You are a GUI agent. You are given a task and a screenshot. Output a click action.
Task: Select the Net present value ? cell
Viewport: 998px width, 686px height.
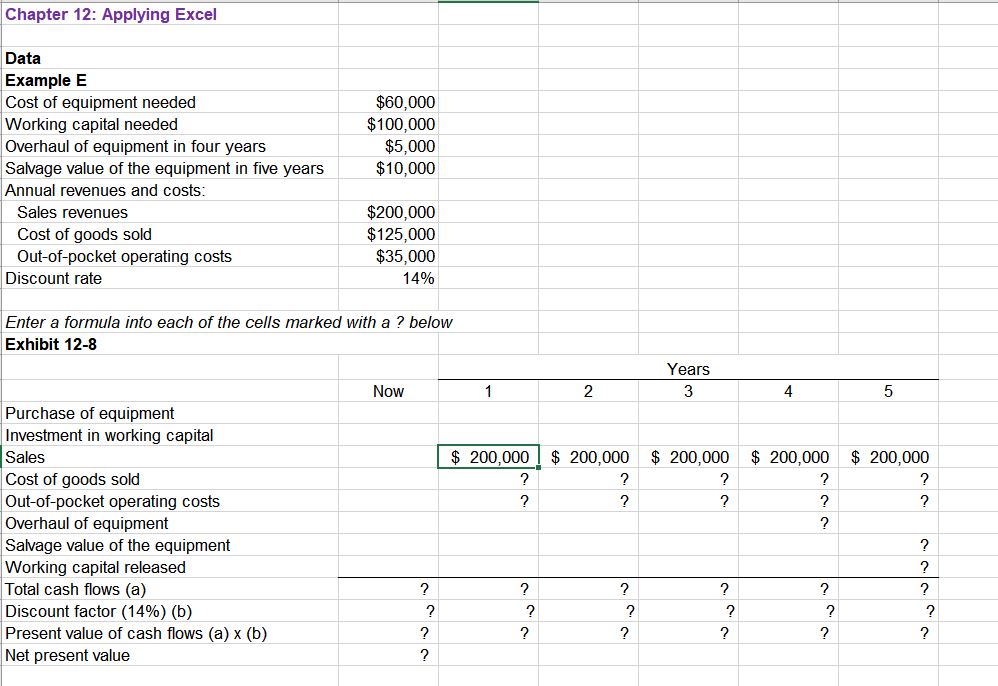[x=388, y=655]
